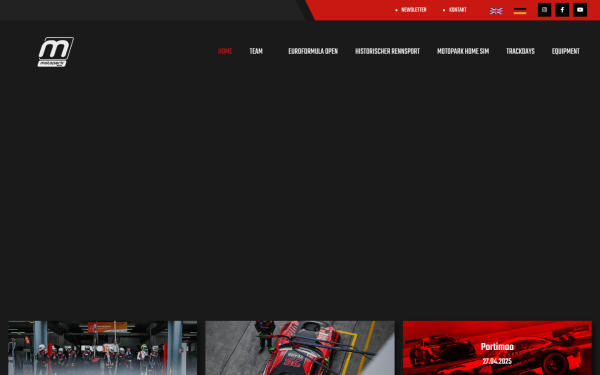Open the pit crew garage photo card

[x=103, y=348]
